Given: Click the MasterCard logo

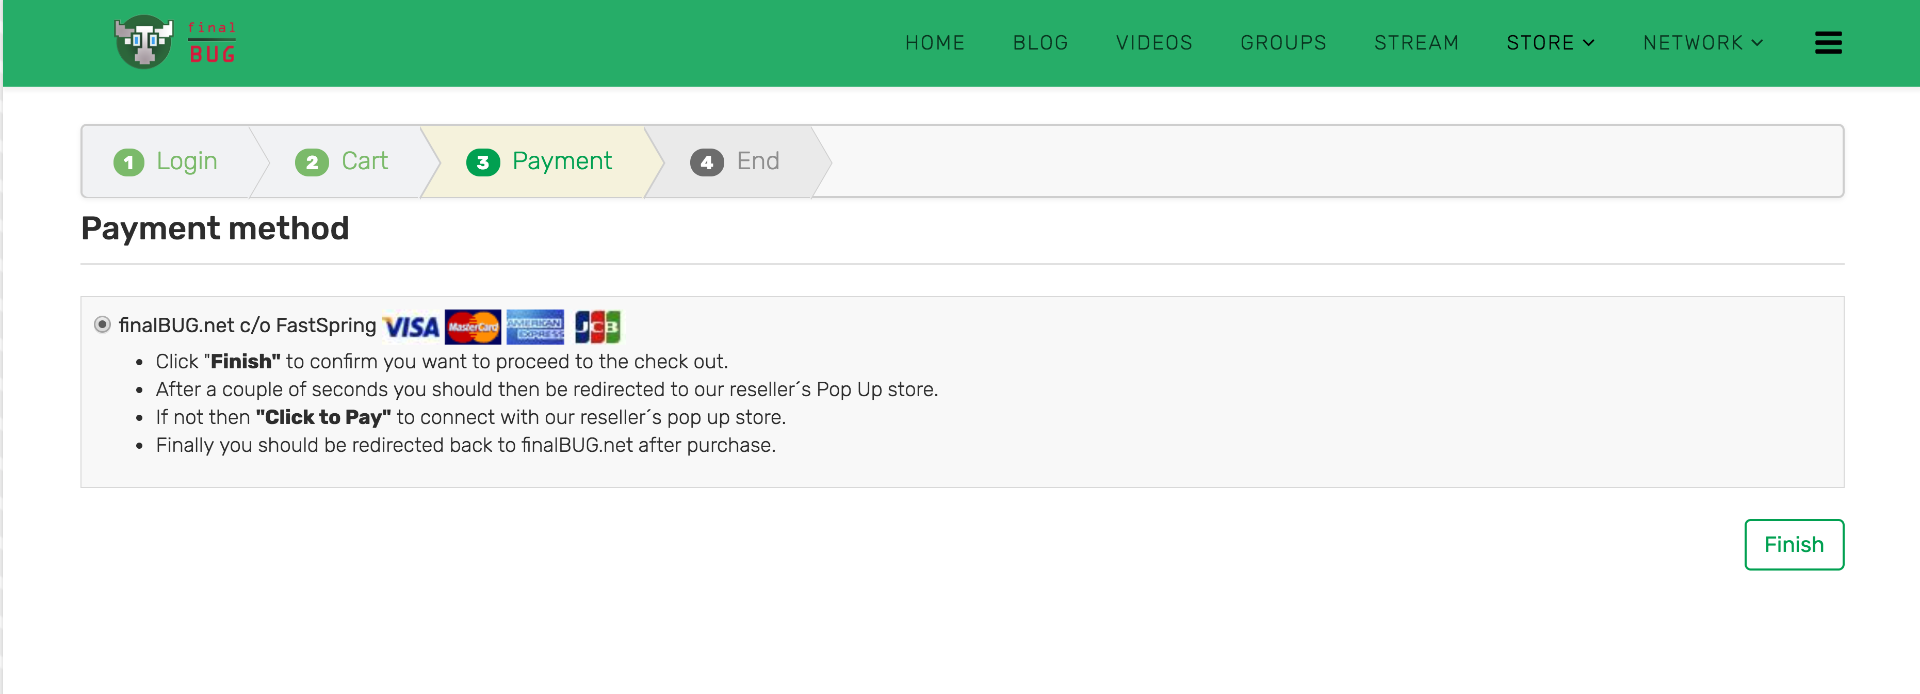Looking at the screenshot, I should click(x=473, y=327).
